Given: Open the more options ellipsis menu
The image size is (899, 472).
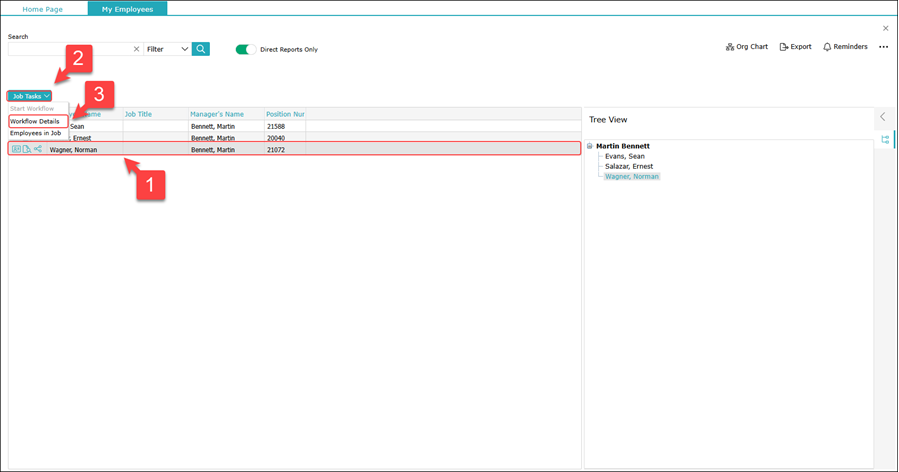Looking at the screenshot, I should click(x=883, y=47).
